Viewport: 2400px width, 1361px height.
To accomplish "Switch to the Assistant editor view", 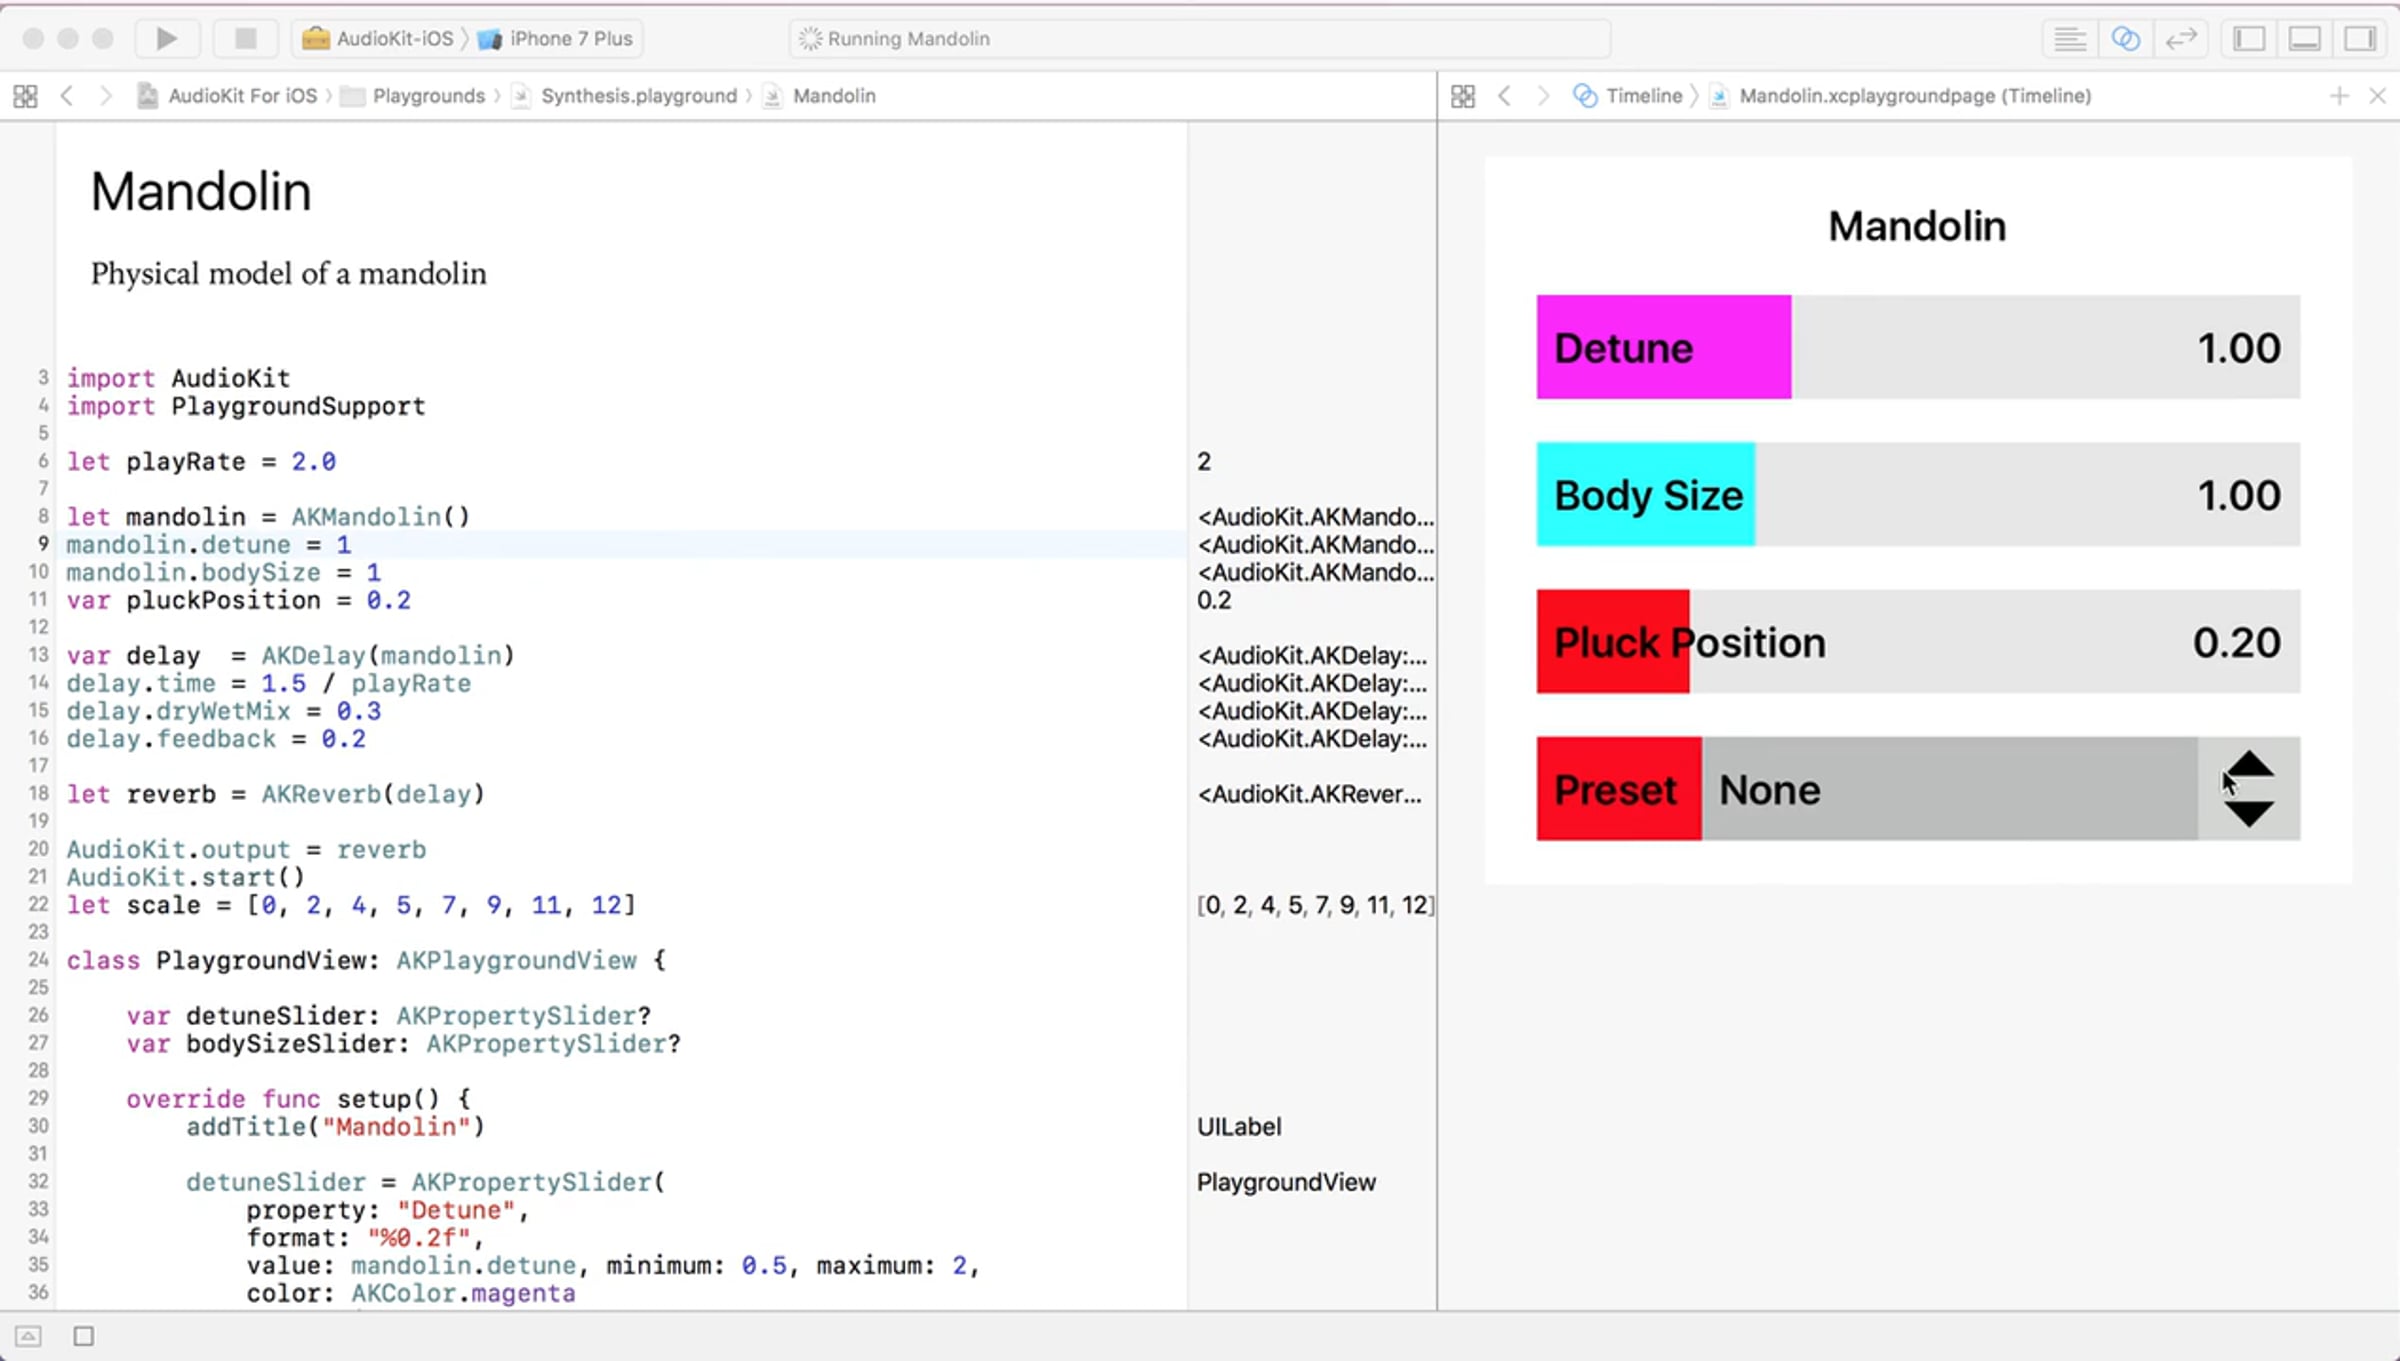I will 2125,39.
